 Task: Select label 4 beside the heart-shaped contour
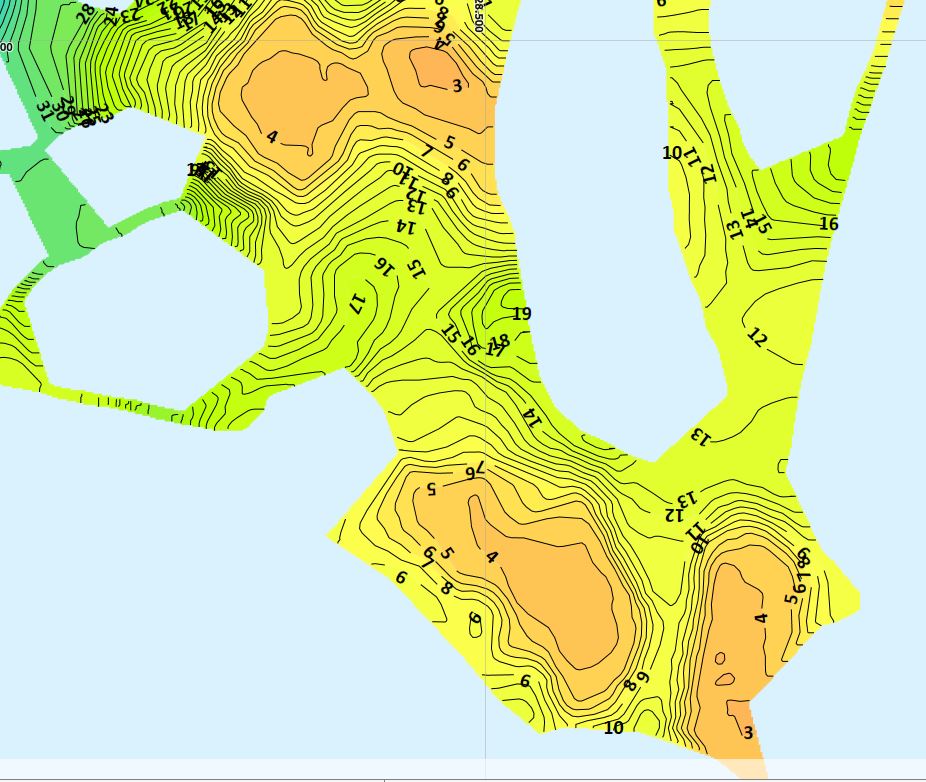[272, 136]
